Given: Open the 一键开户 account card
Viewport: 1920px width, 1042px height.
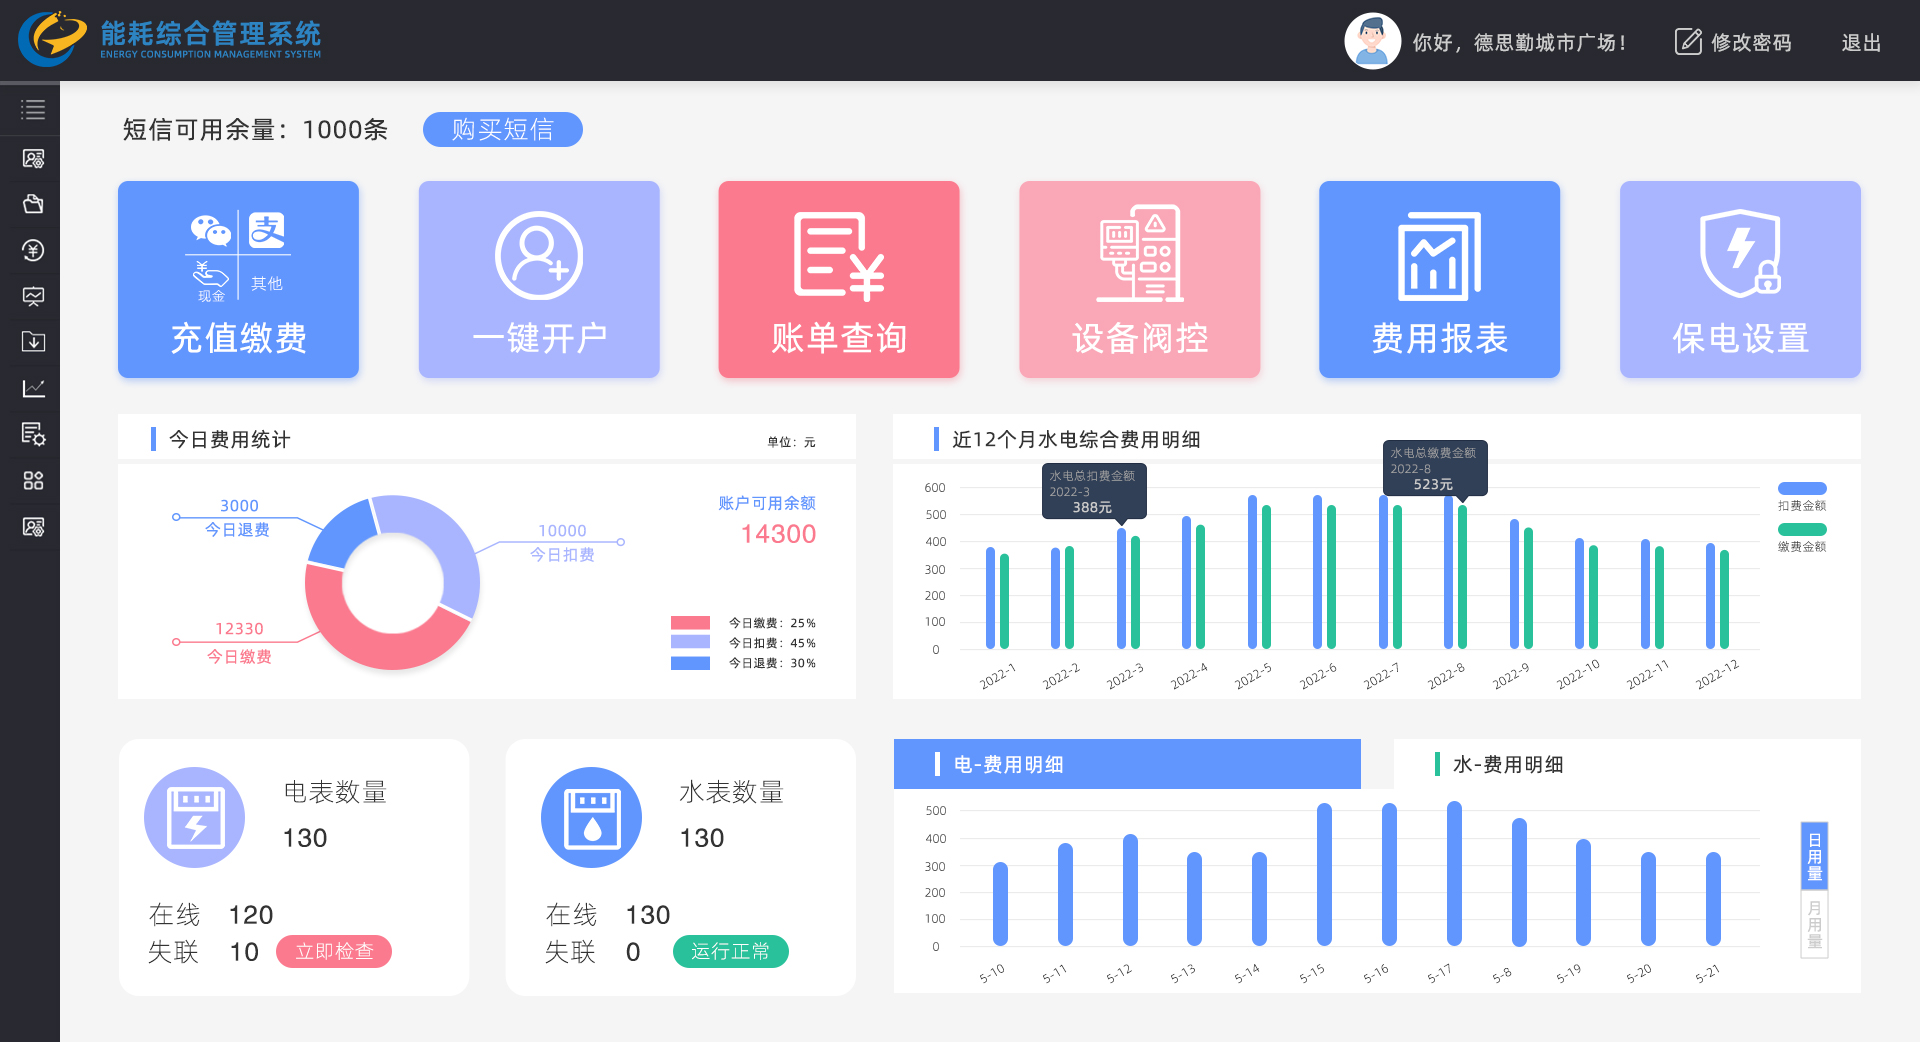Looking at the screenshot, I should tap(539, 279).
